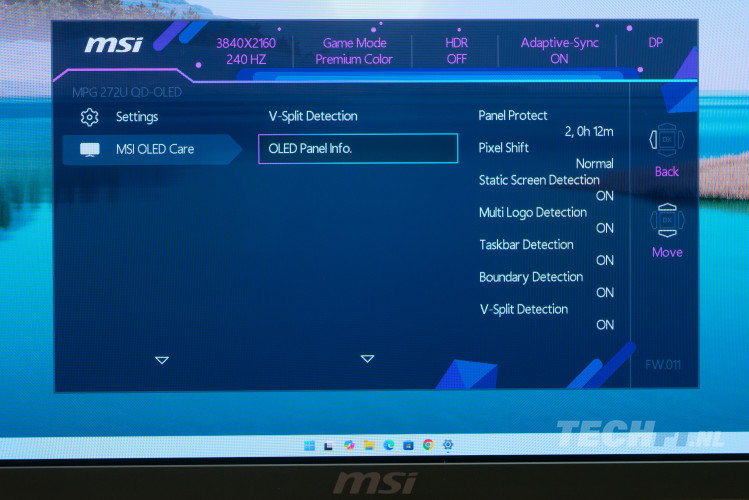749x500 pixels.
Task: Click the Pixel Shift label
Action: click(x=503, y=148)
